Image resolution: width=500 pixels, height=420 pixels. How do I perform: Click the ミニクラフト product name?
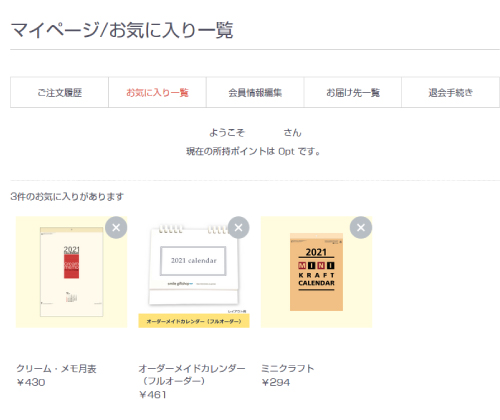[287, 369]
